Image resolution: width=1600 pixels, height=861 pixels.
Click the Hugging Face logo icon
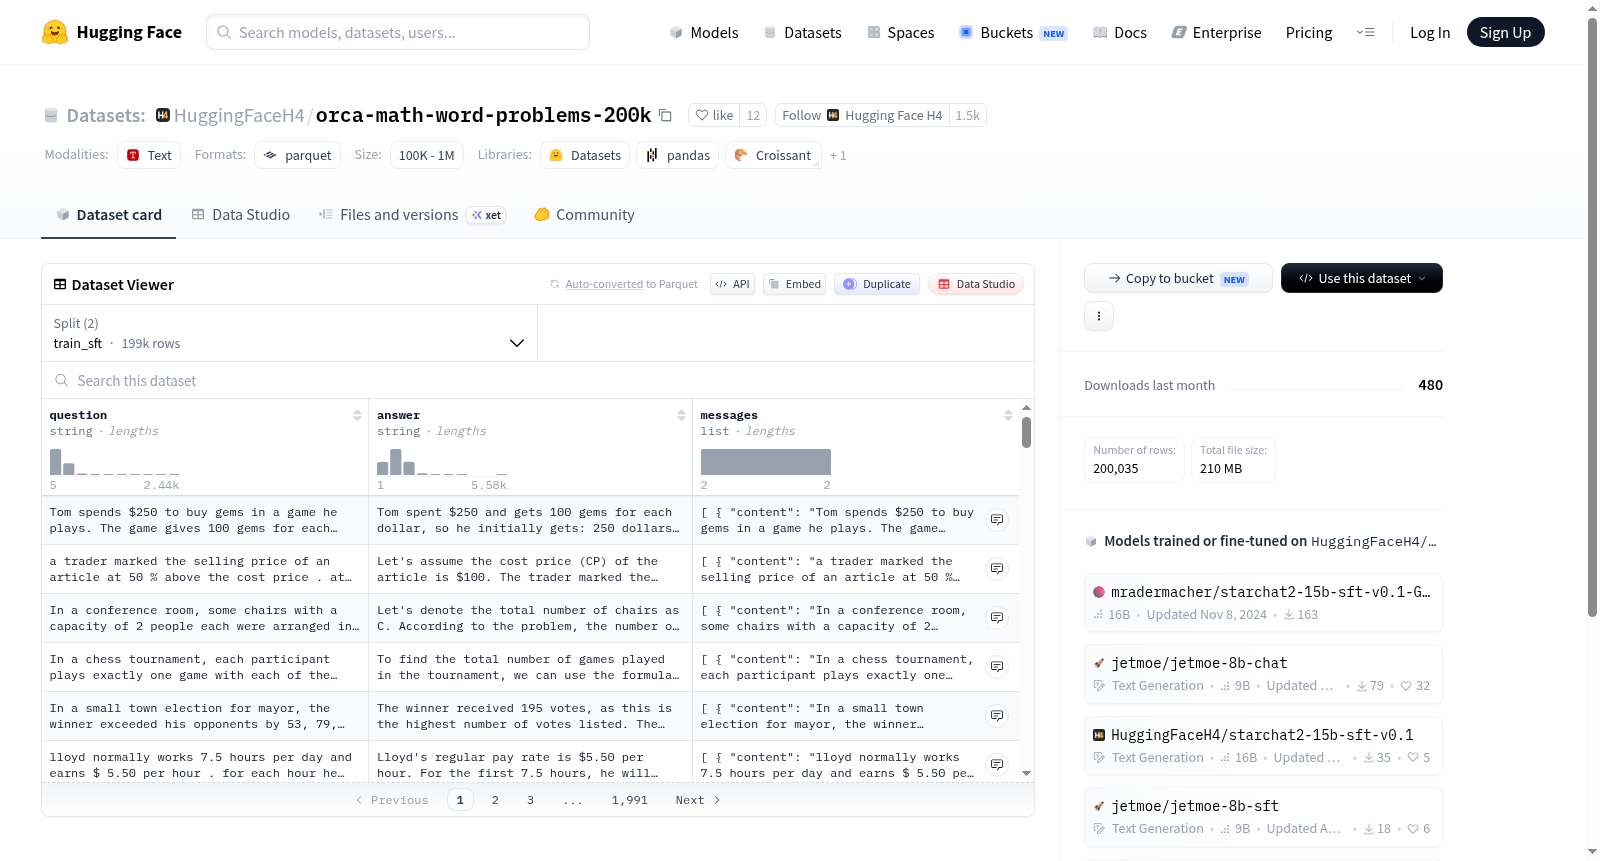[55, 32]
